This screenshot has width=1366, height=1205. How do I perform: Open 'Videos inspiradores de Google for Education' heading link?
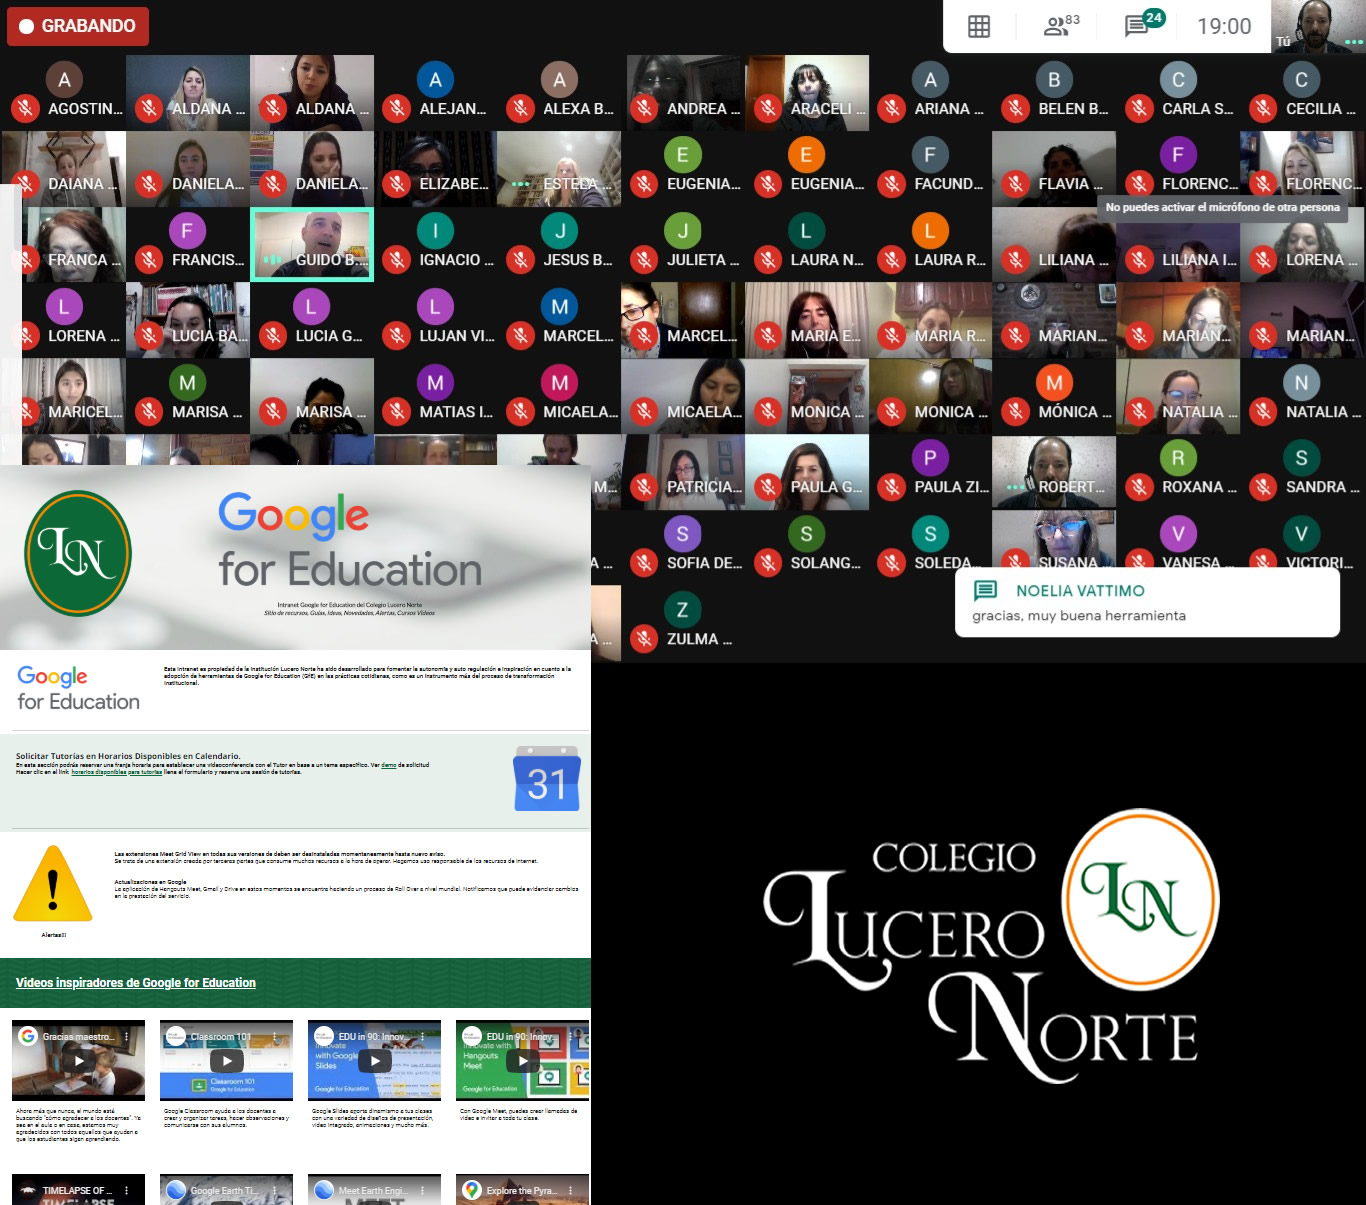[136, 983]
